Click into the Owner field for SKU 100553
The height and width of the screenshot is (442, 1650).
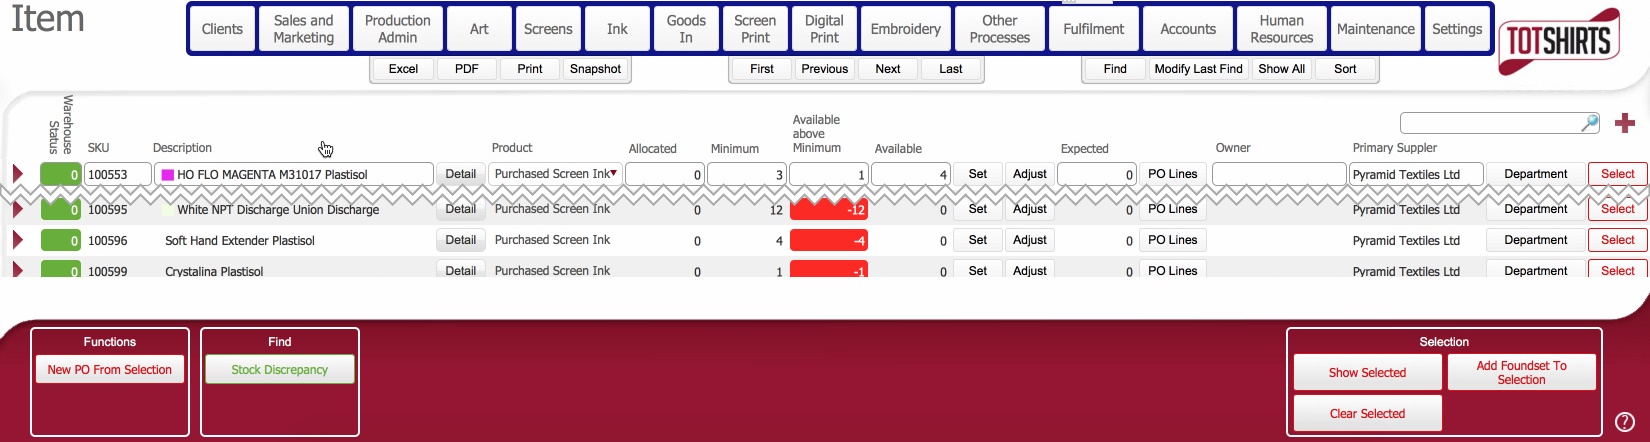pos(1278,174)
